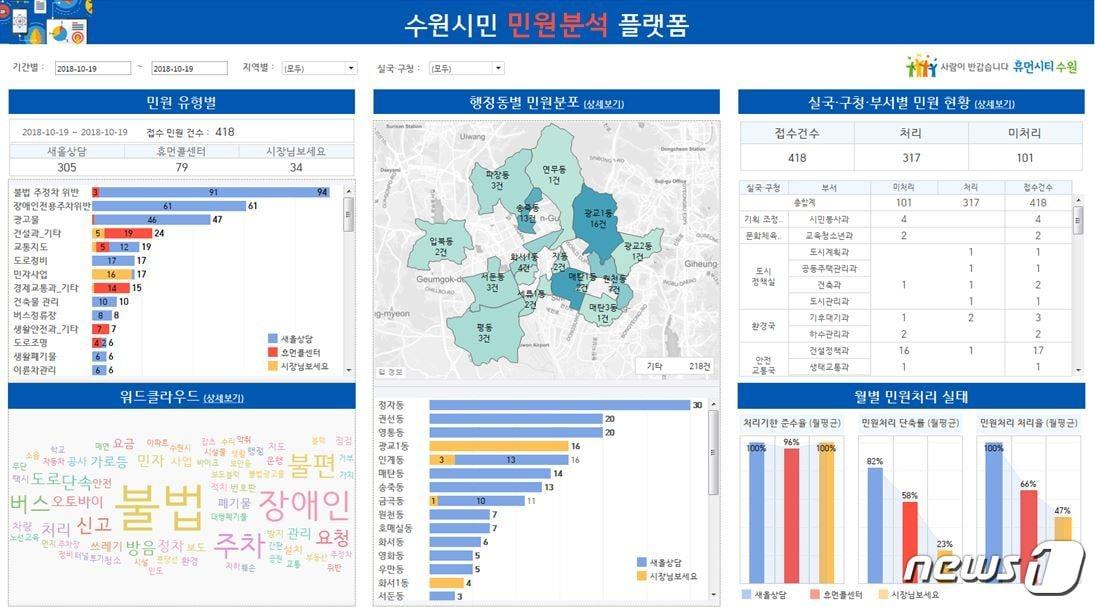
Task: Click the pie chart icon in the header banner
Action: point(59,33)
